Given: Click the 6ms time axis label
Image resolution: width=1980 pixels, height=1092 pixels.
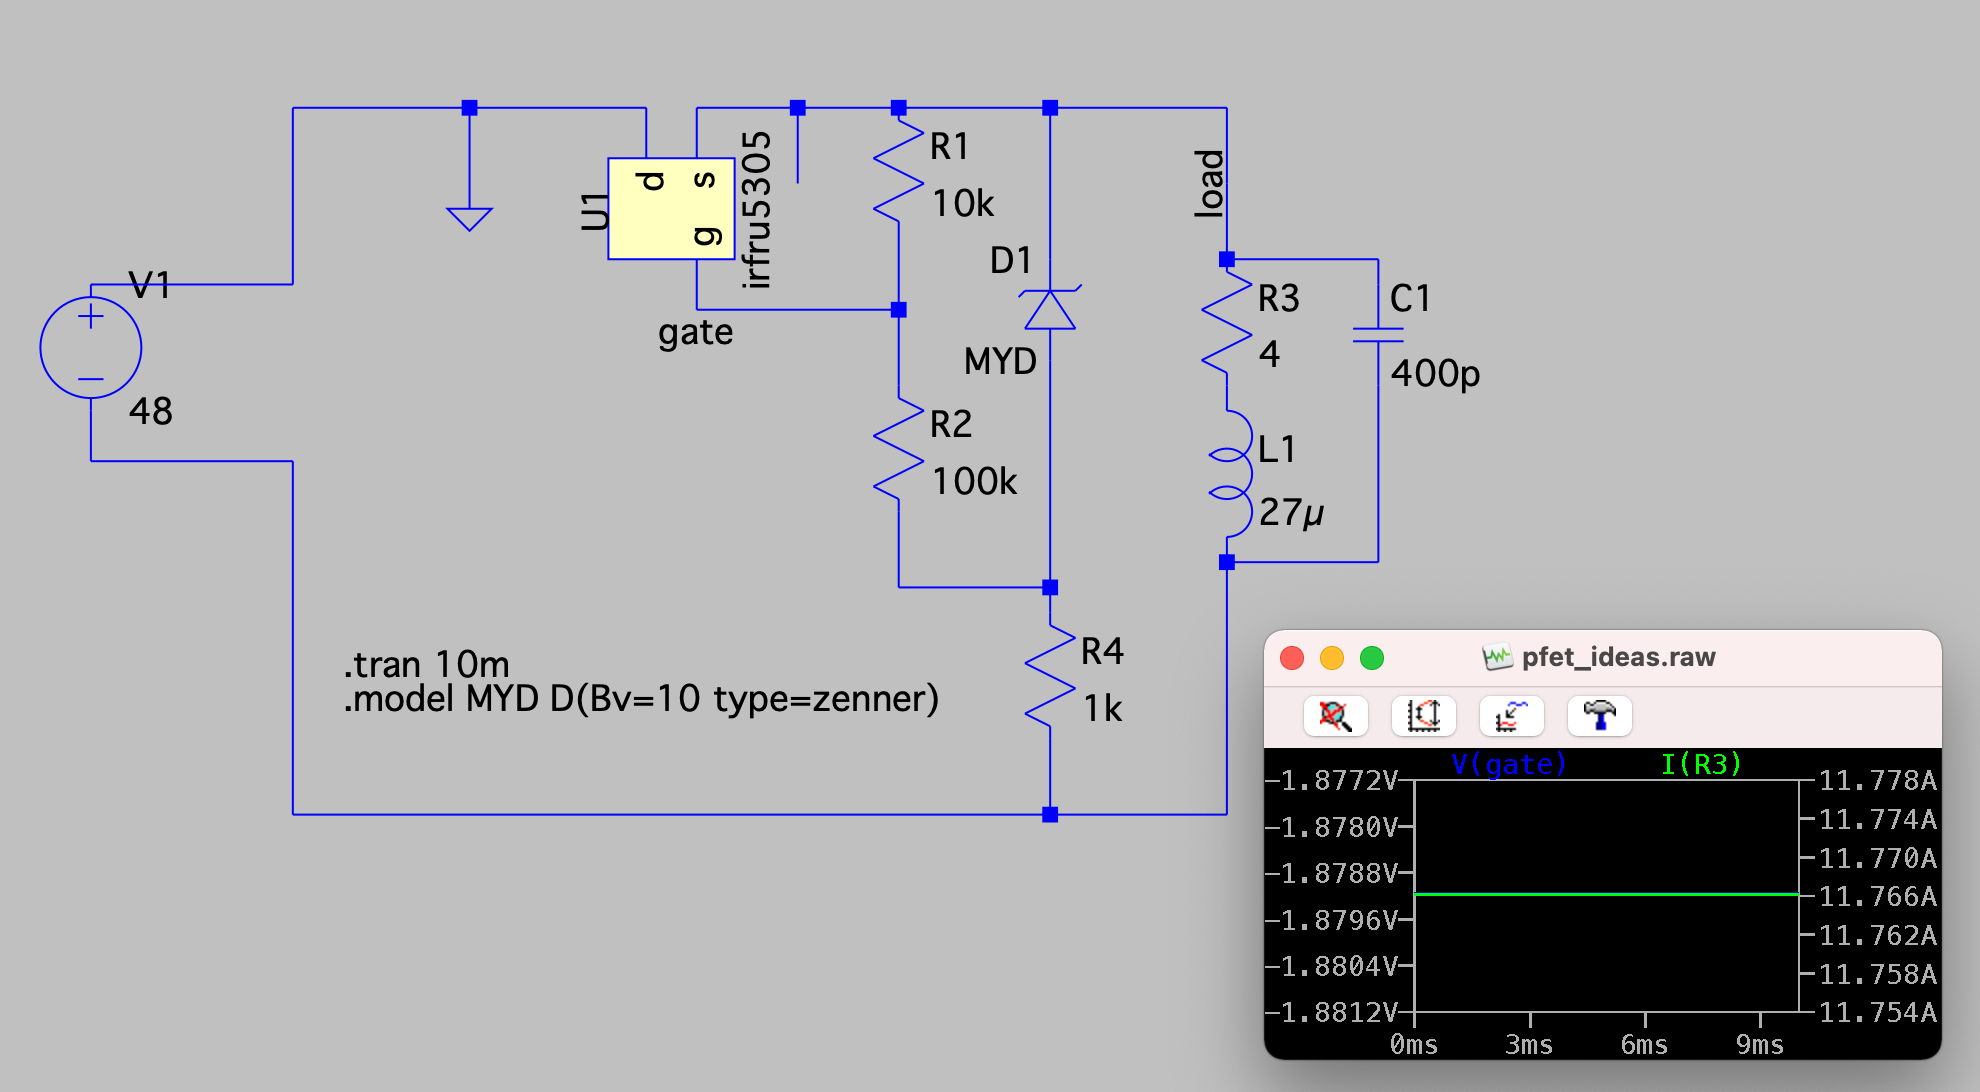Looking at the screenshot, I should coord(1644,1045).
